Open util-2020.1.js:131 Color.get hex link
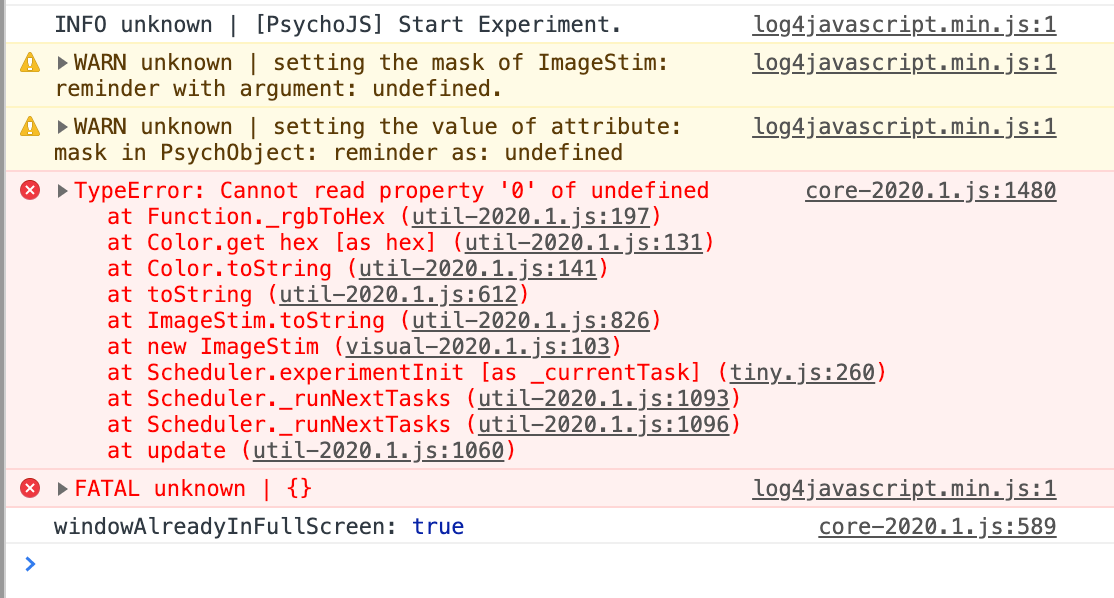This screenshot has height=598, width=1114. [583, 242]
